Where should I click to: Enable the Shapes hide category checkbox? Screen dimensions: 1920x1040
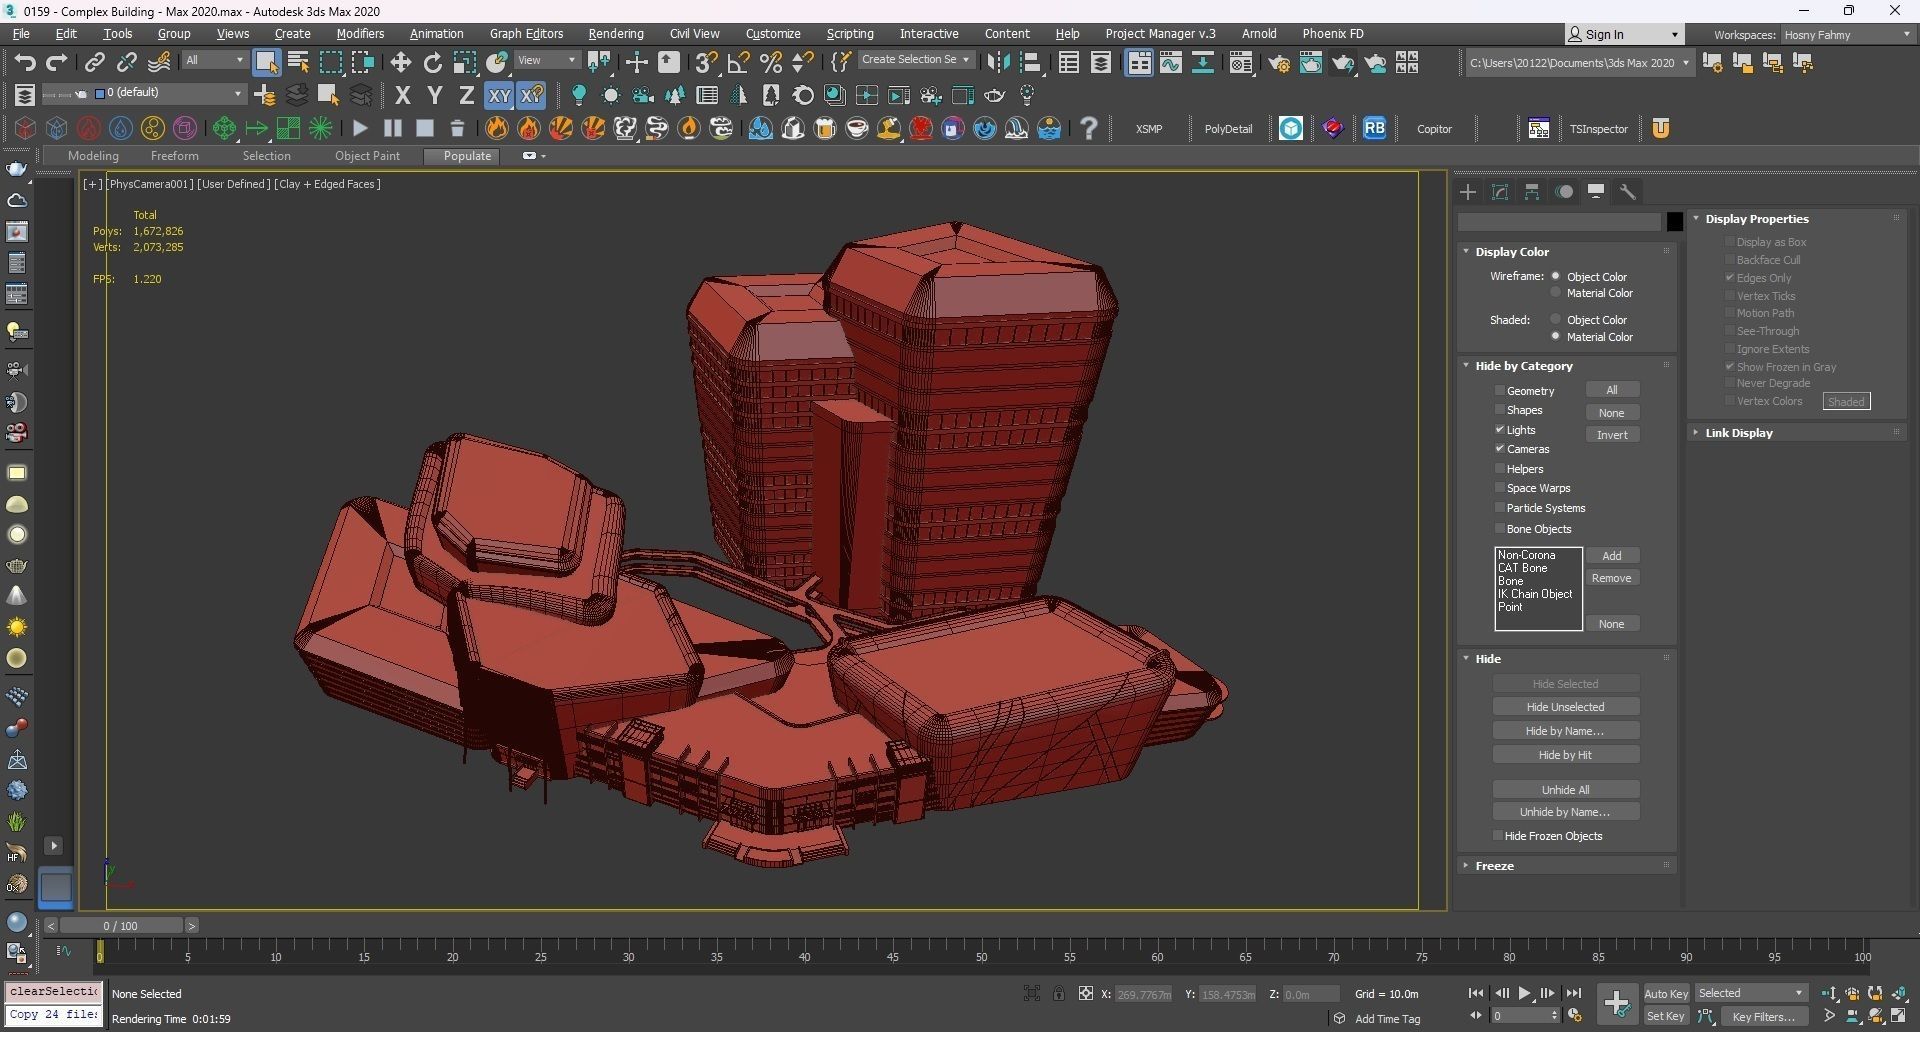[x=1500, y=409]
